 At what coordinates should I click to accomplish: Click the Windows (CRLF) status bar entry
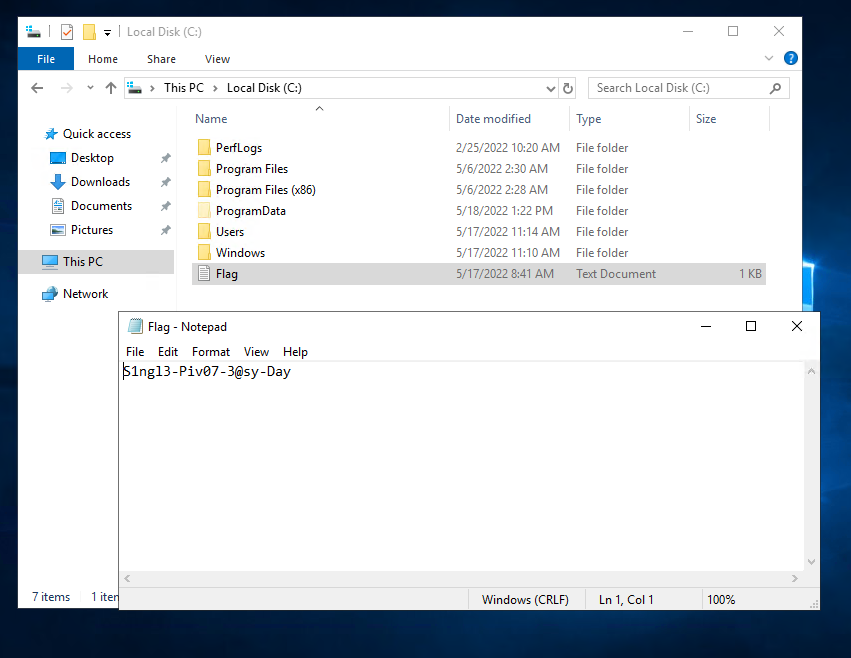(x=525, y=600)
